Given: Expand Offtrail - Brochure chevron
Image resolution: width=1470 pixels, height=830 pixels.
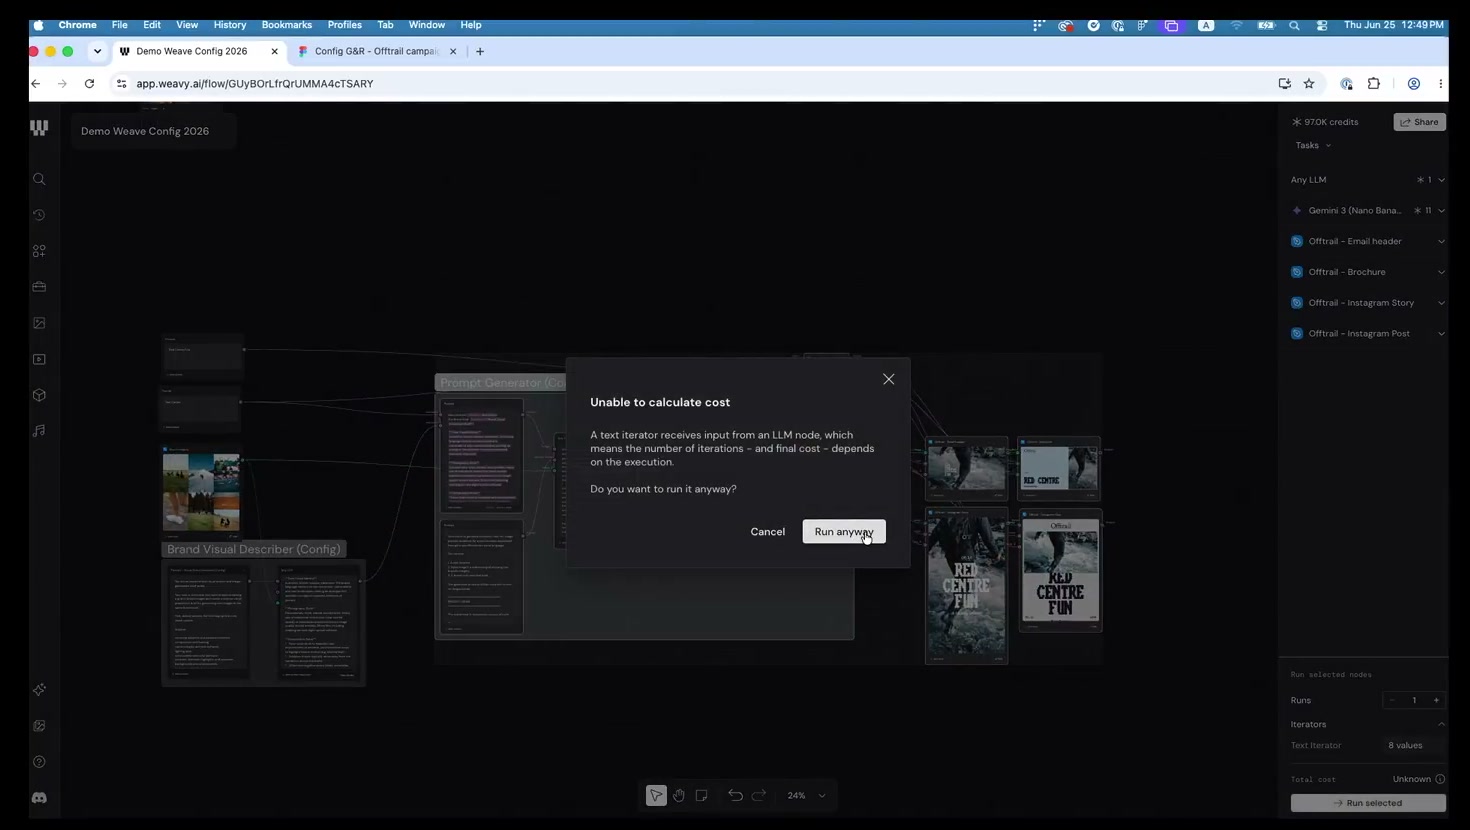Looking at the screenshot, I should click(1441, 272).
